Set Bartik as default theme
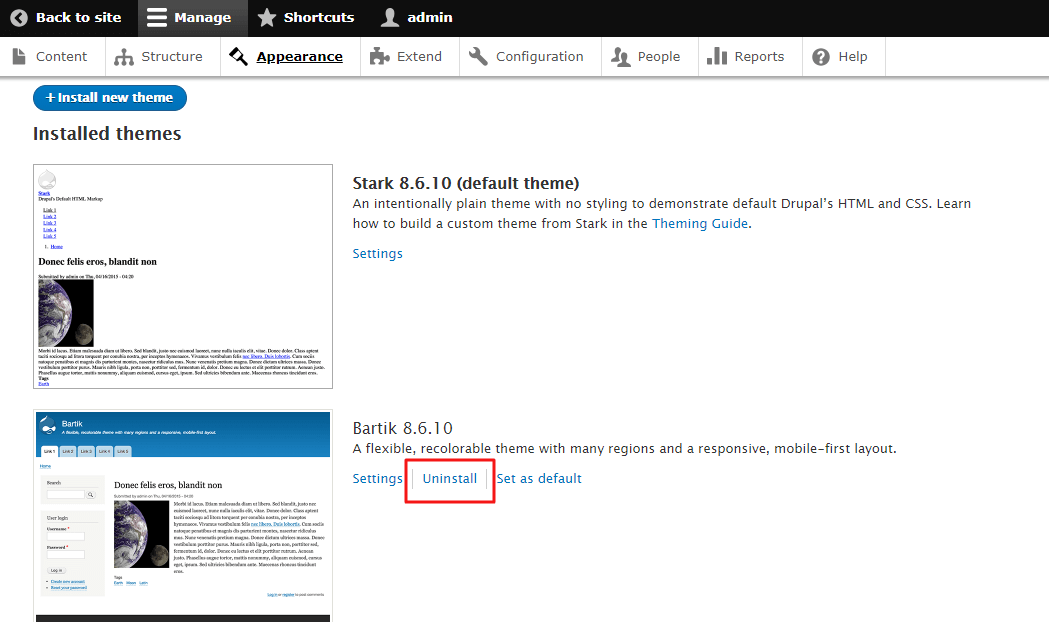Image resolution: width=1049 pixels, height=622 pixels. pyautogui.click(x=539, y=478)
